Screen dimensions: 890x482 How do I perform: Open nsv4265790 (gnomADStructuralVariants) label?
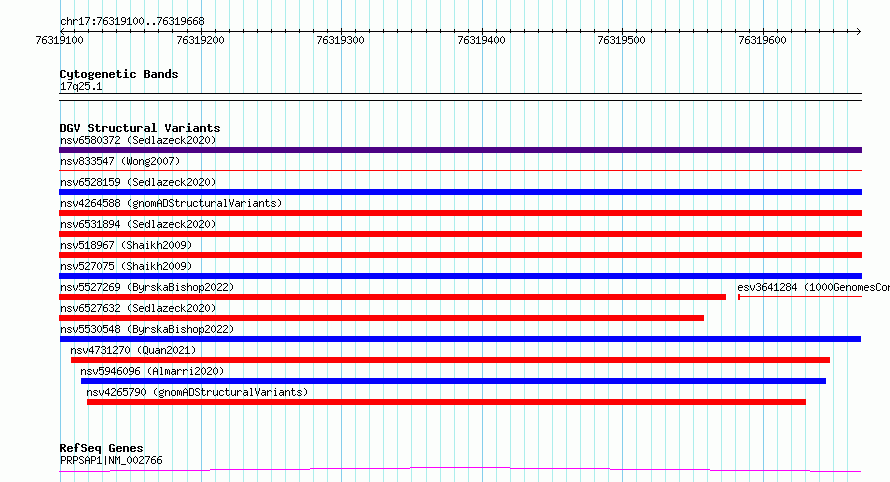[x=197, y=392]
